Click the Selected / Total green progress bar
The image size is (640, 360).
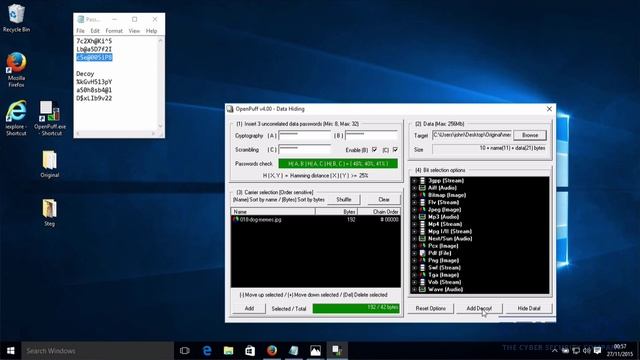[x=356, y=308]
